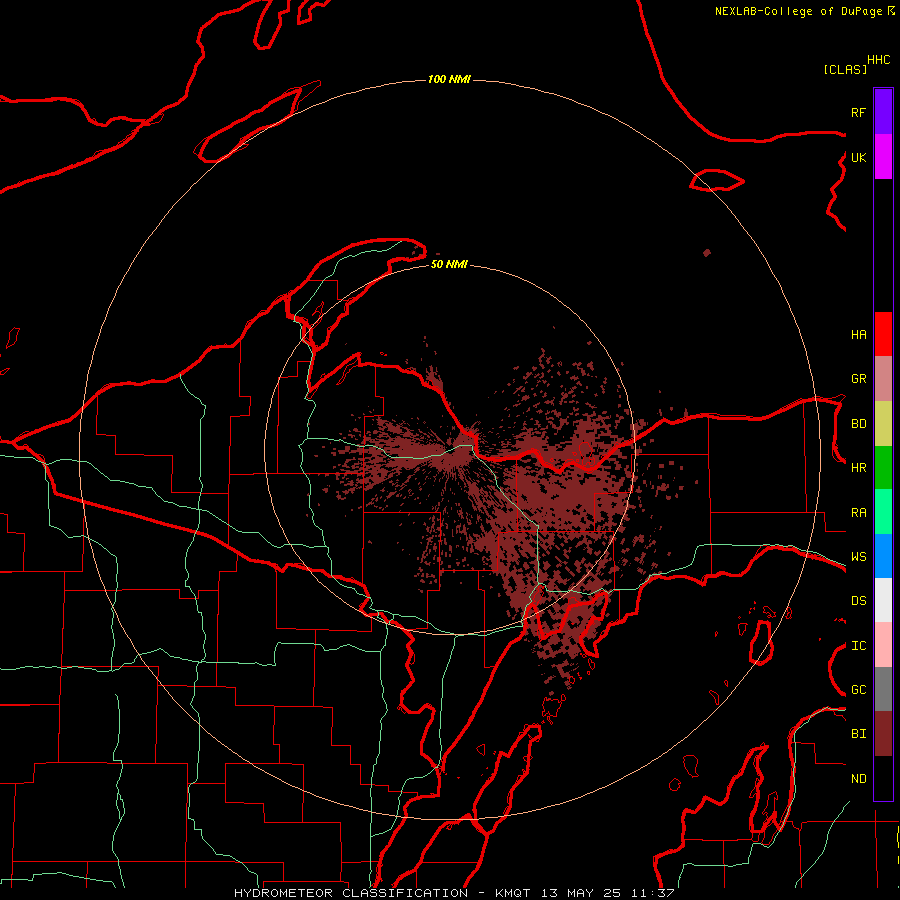Click the BD legend label
The height and width of the screenshot is (900, 900).
[858, 424]
